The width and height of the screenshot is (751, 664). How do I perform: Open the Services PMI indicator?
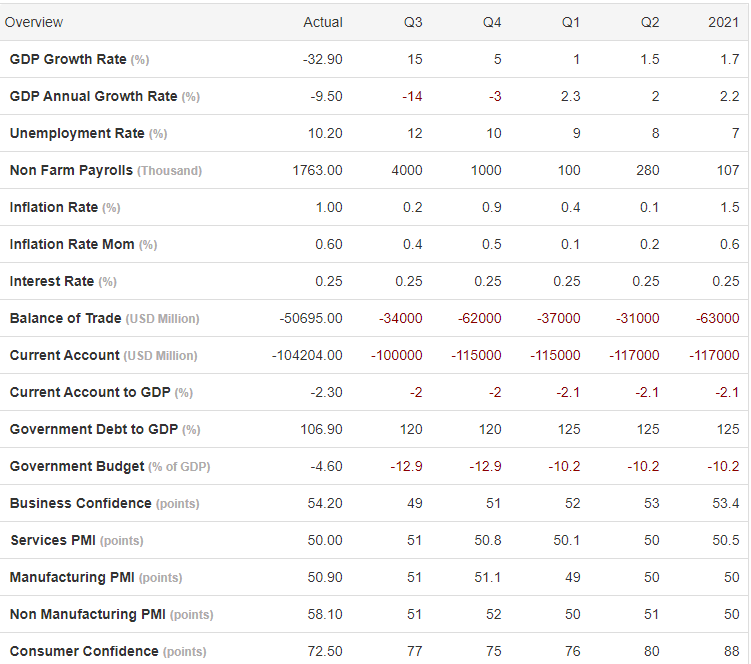[53, 540]
